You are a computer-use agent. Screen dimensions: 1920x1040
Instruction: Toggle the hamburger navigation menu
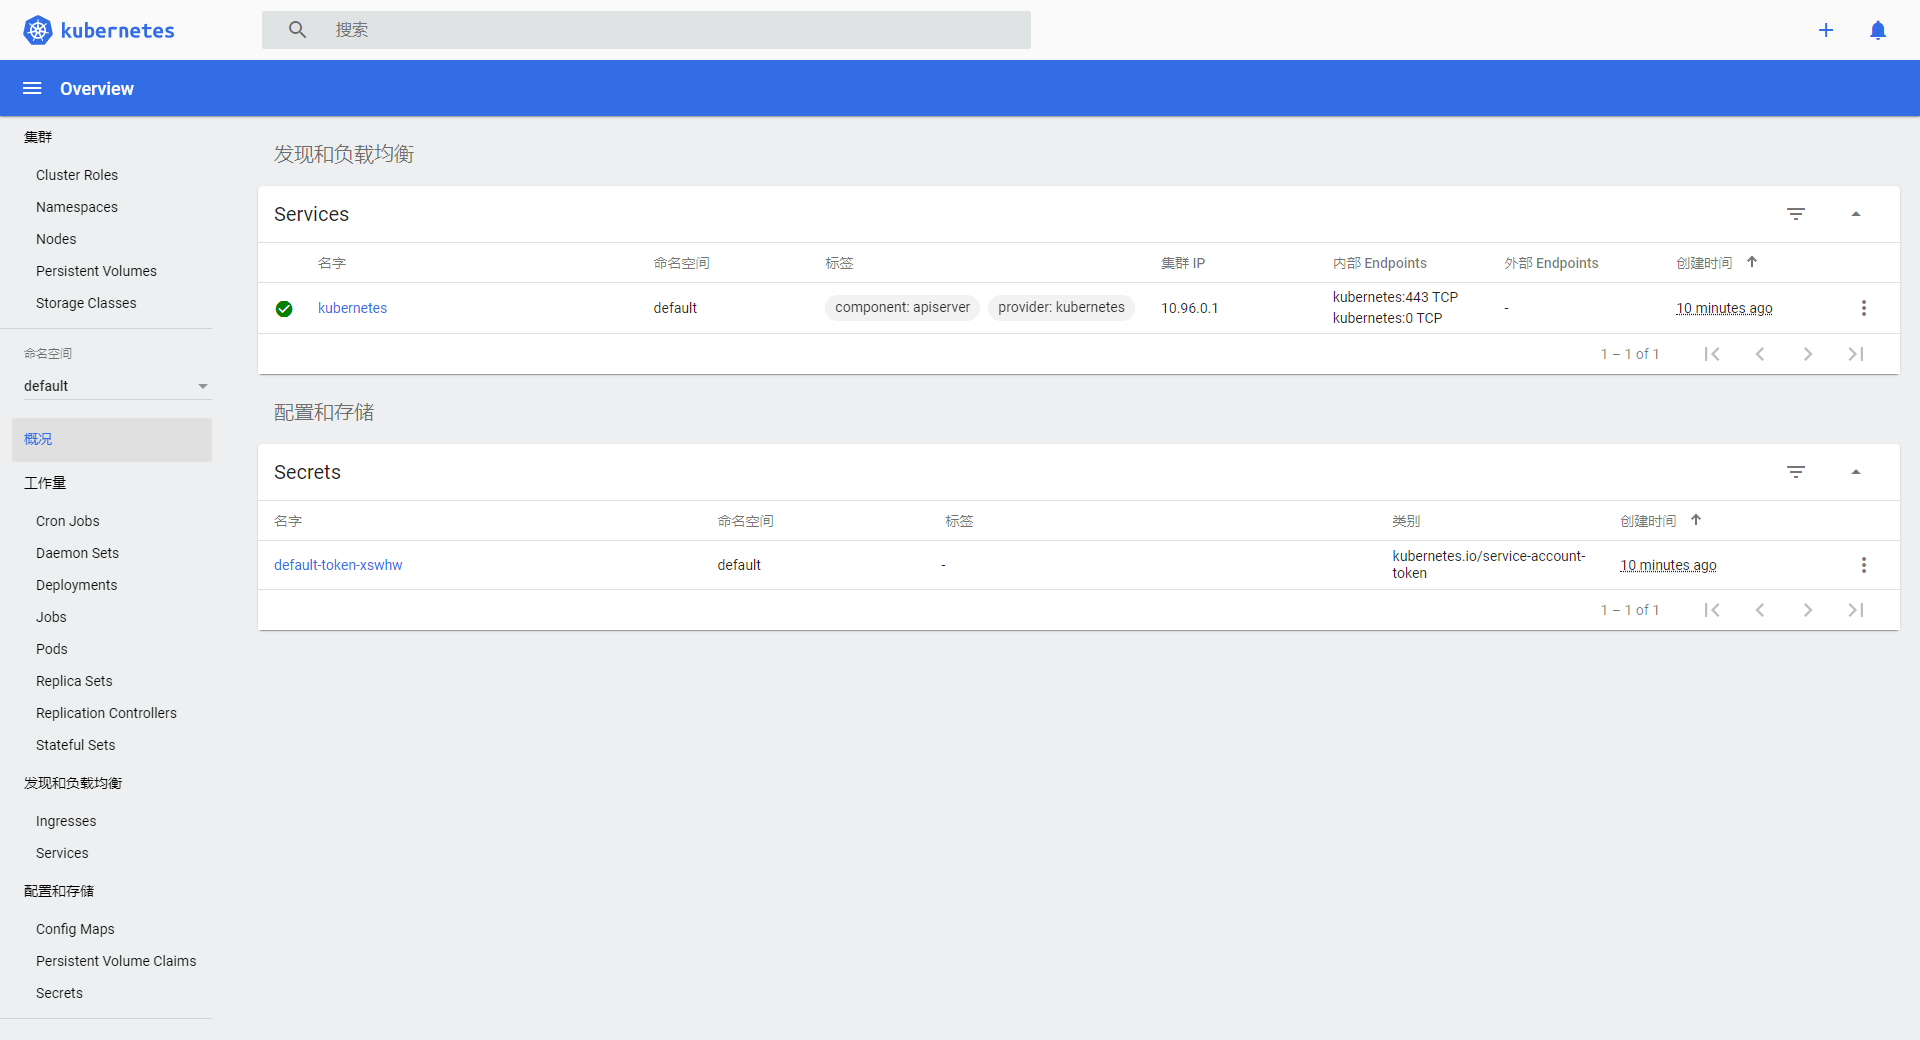click(x=32, y=88)
